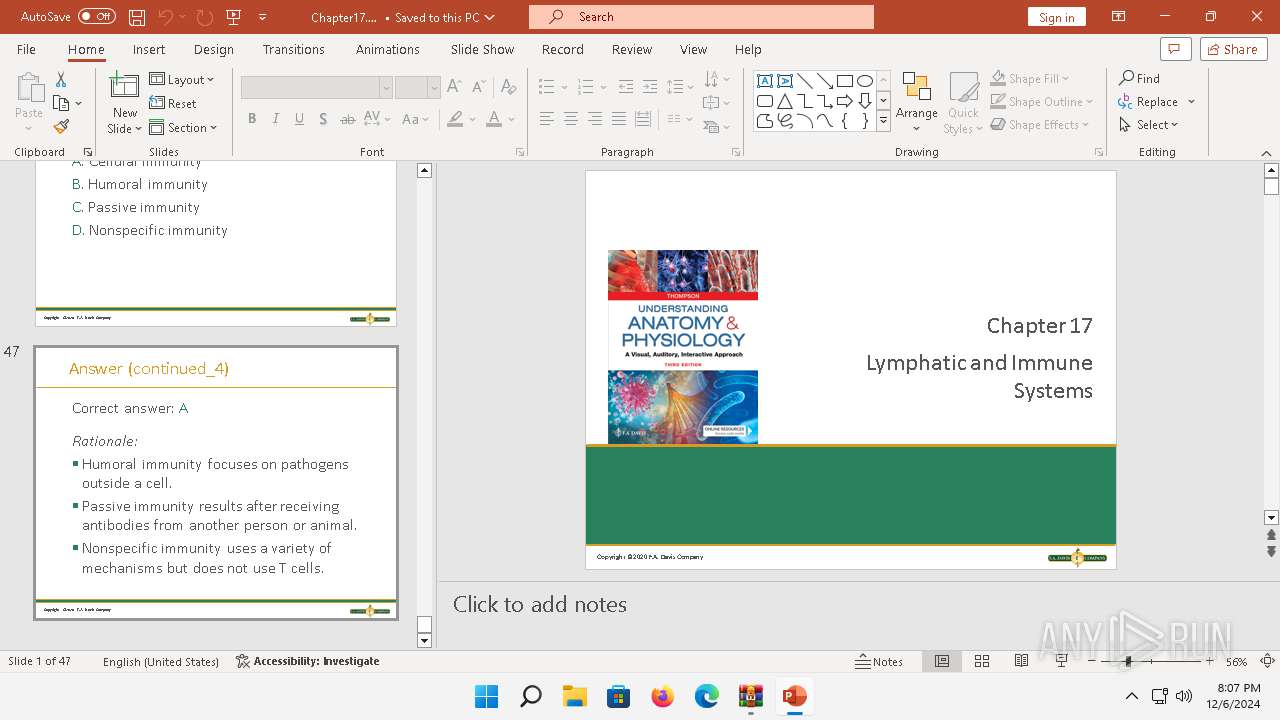The width and height of the screenshot is (1280, 720).
Task: Toggle the AutoSave switch
Action: (x=97, y=17)
